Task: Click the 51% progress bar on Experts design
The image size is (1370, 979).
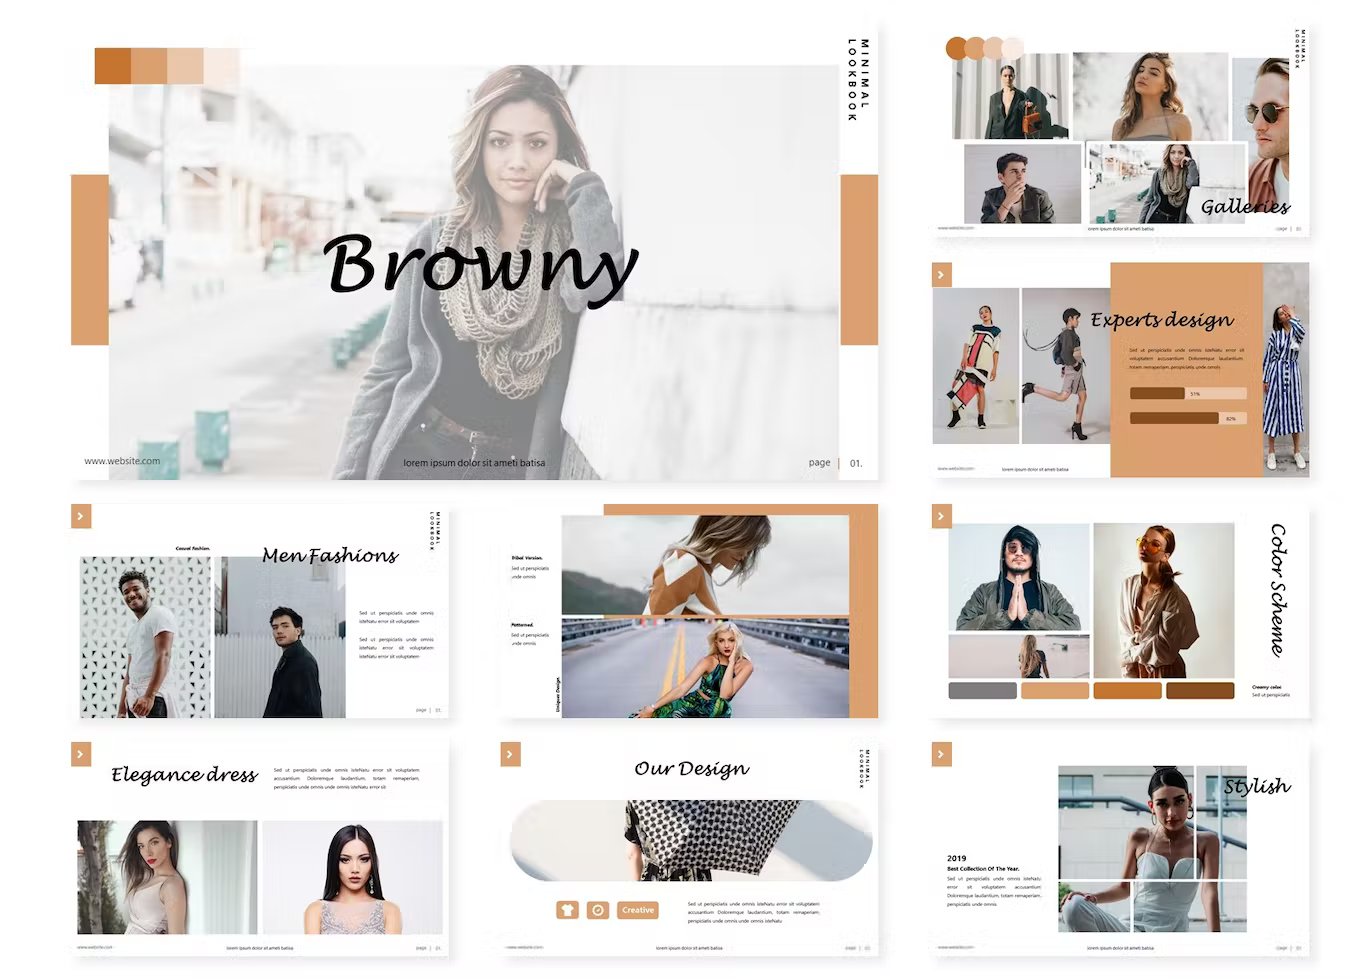Action: point(1188,393)
